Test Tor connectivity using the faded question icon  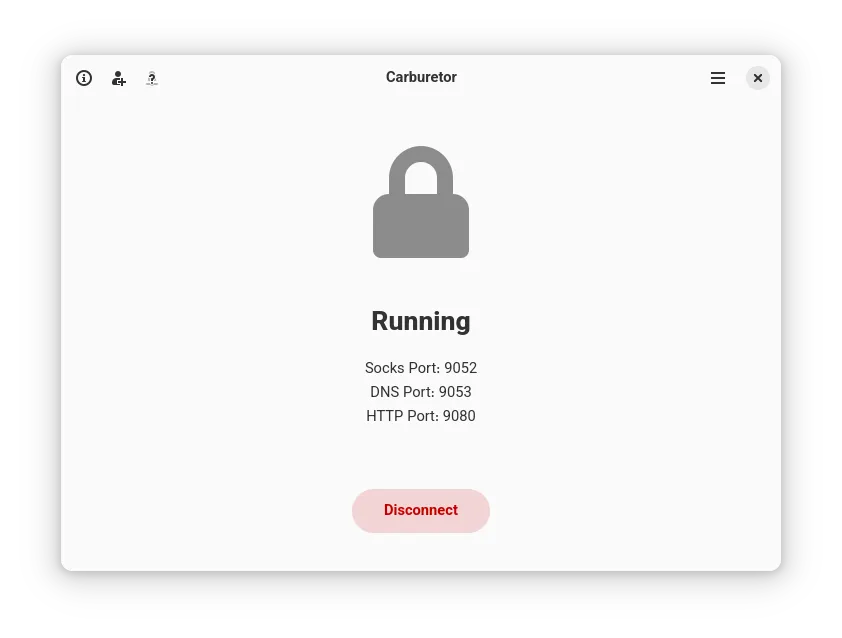click(152, 78)
